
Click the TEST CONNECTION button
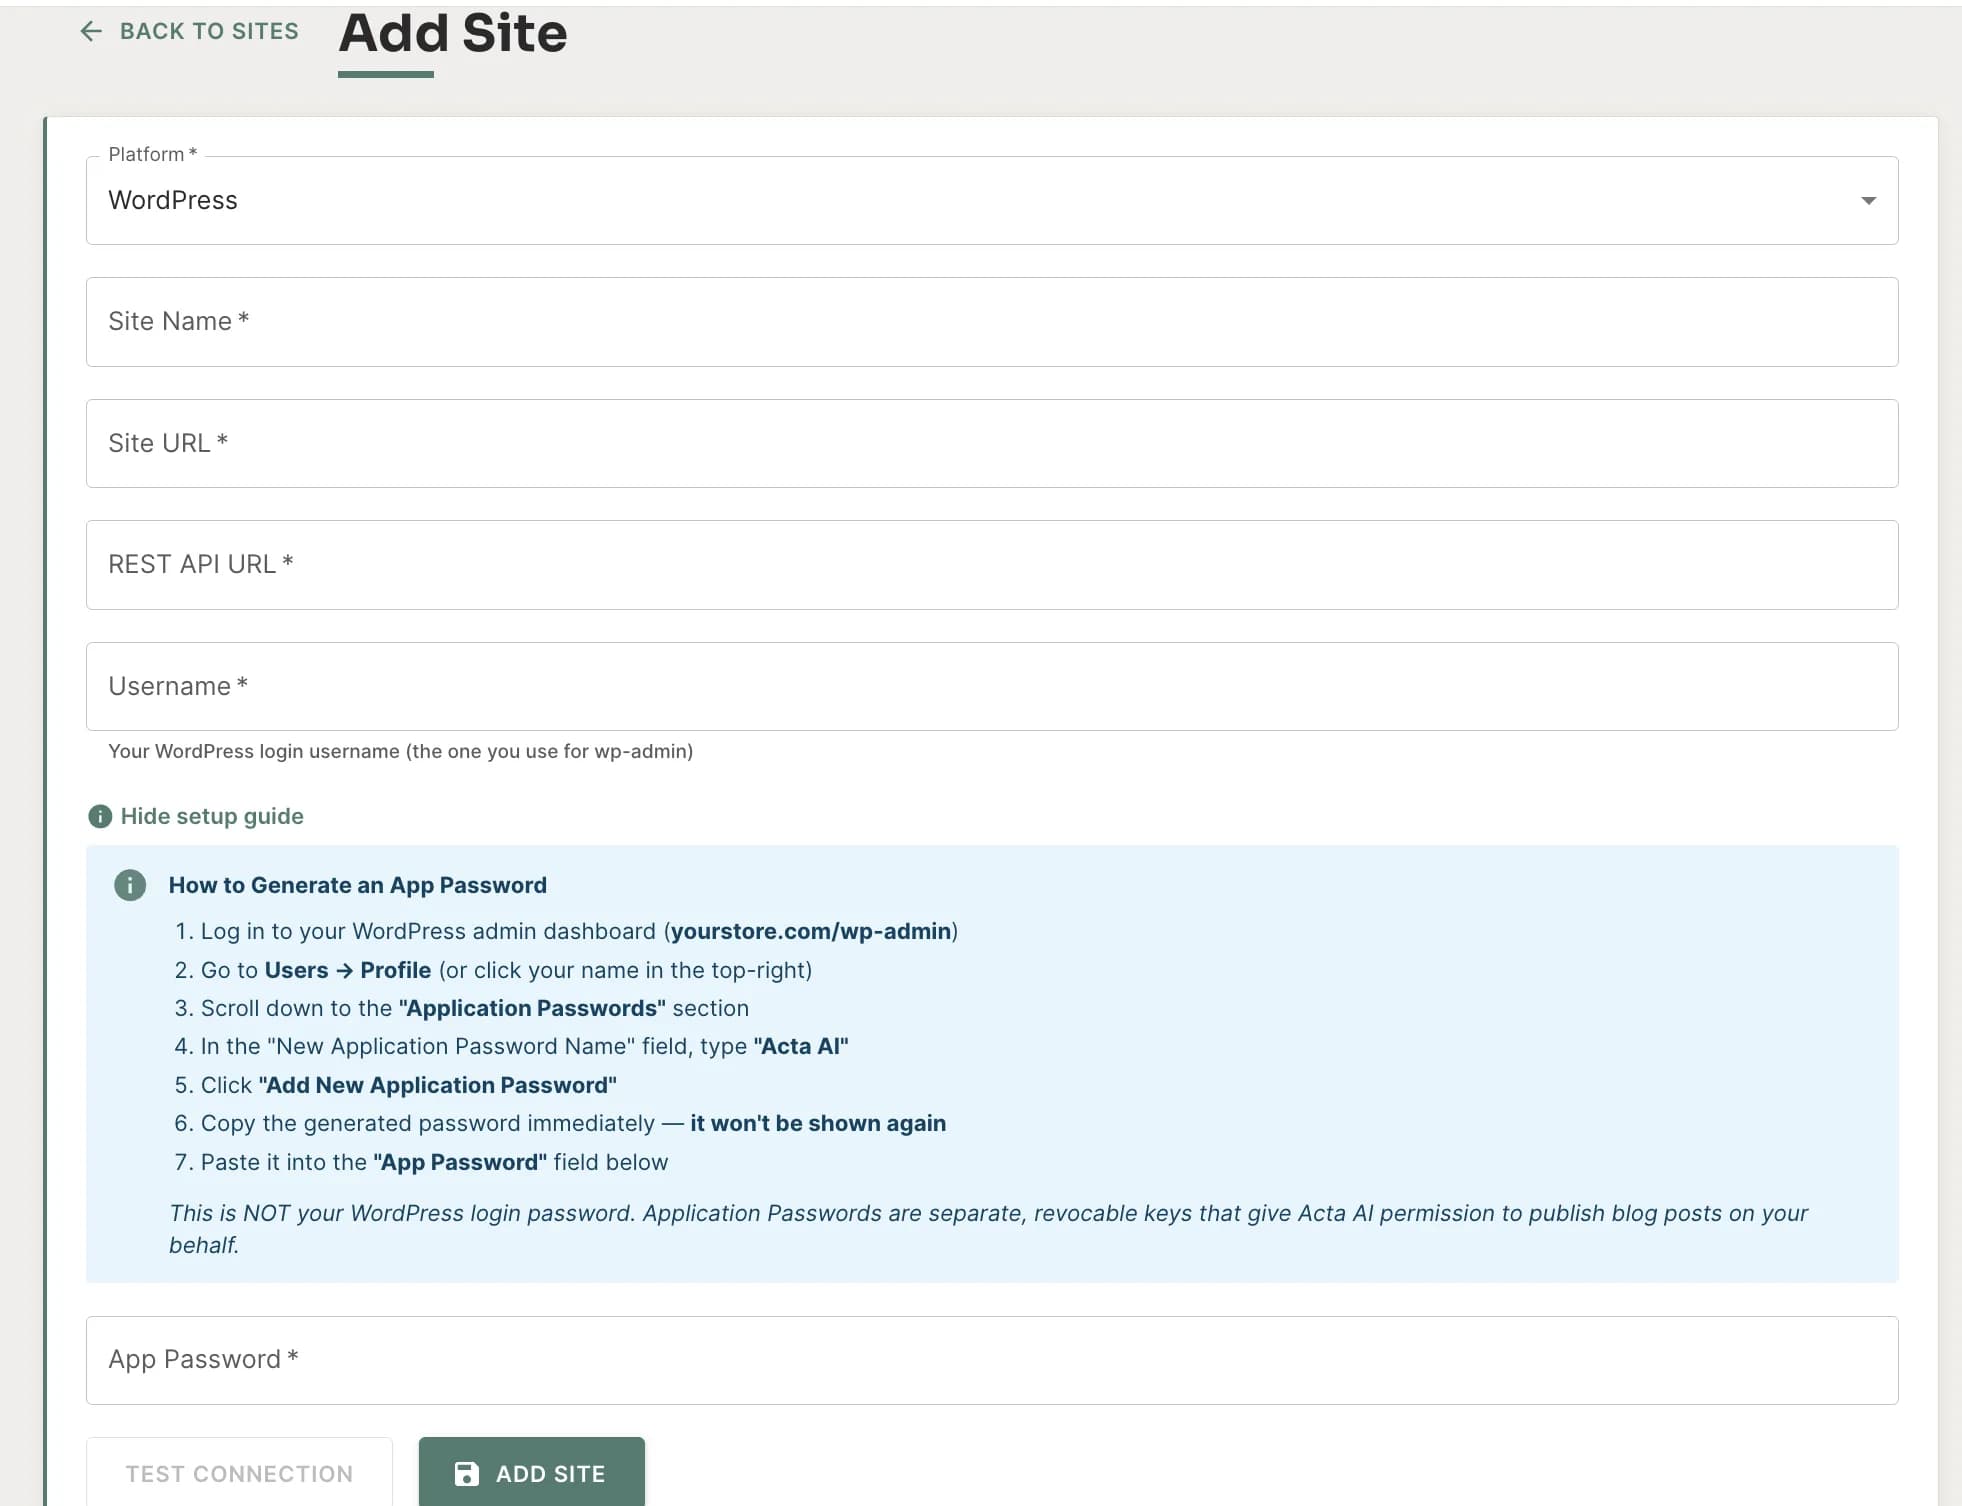(x=239, y=1473)
